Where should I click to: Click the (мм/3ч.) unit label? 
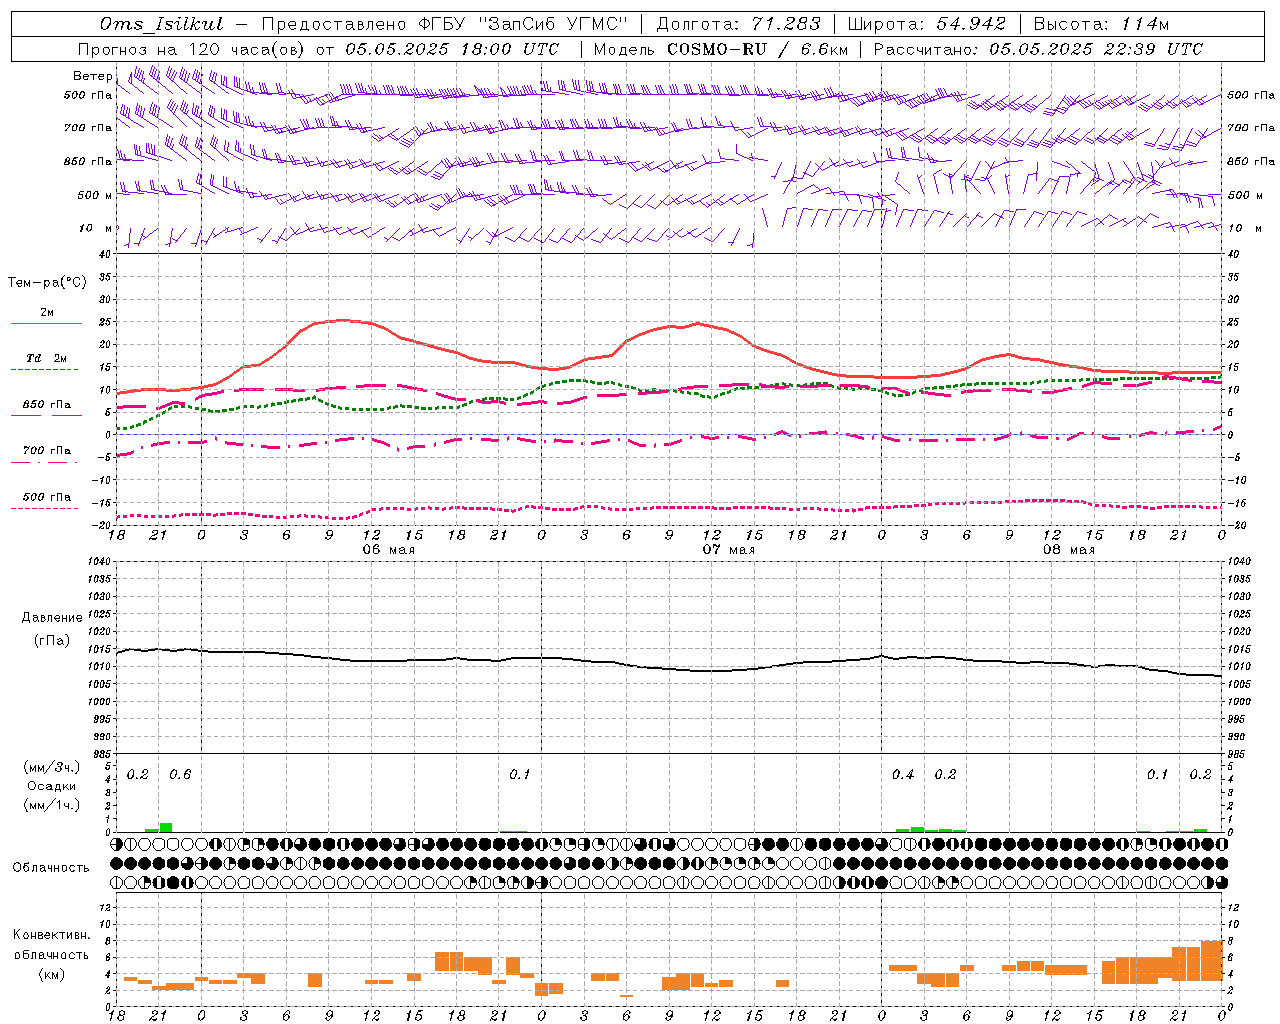point(51,767)
